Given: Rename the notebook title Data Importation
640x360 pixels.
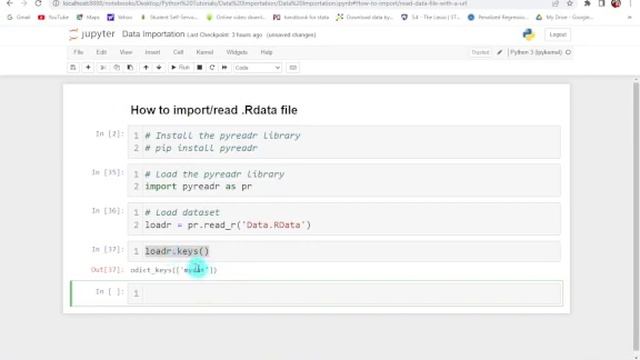Looking at the screenshot, I should pos(153,34).
